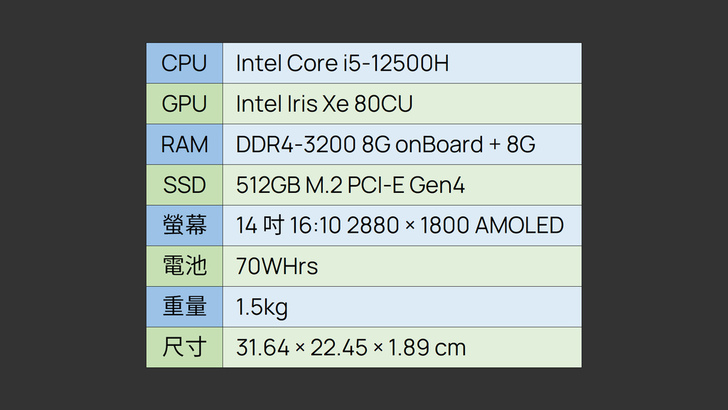Click the 1.5kg weight value
Viewport: 728px width, 410px height.
(x=261, y=306)
